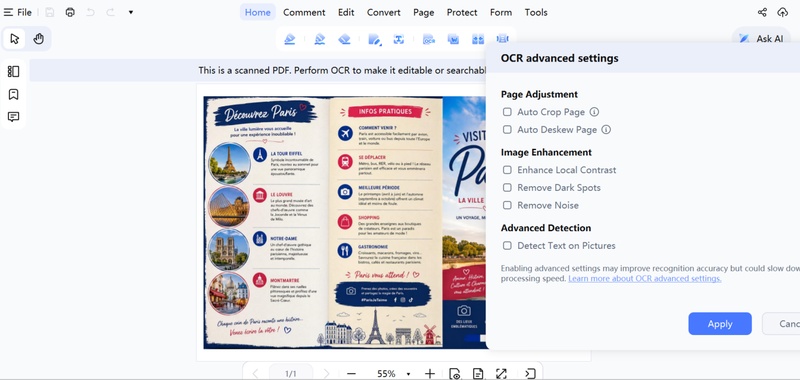Click the Print icon

click(x=70, y=12)
